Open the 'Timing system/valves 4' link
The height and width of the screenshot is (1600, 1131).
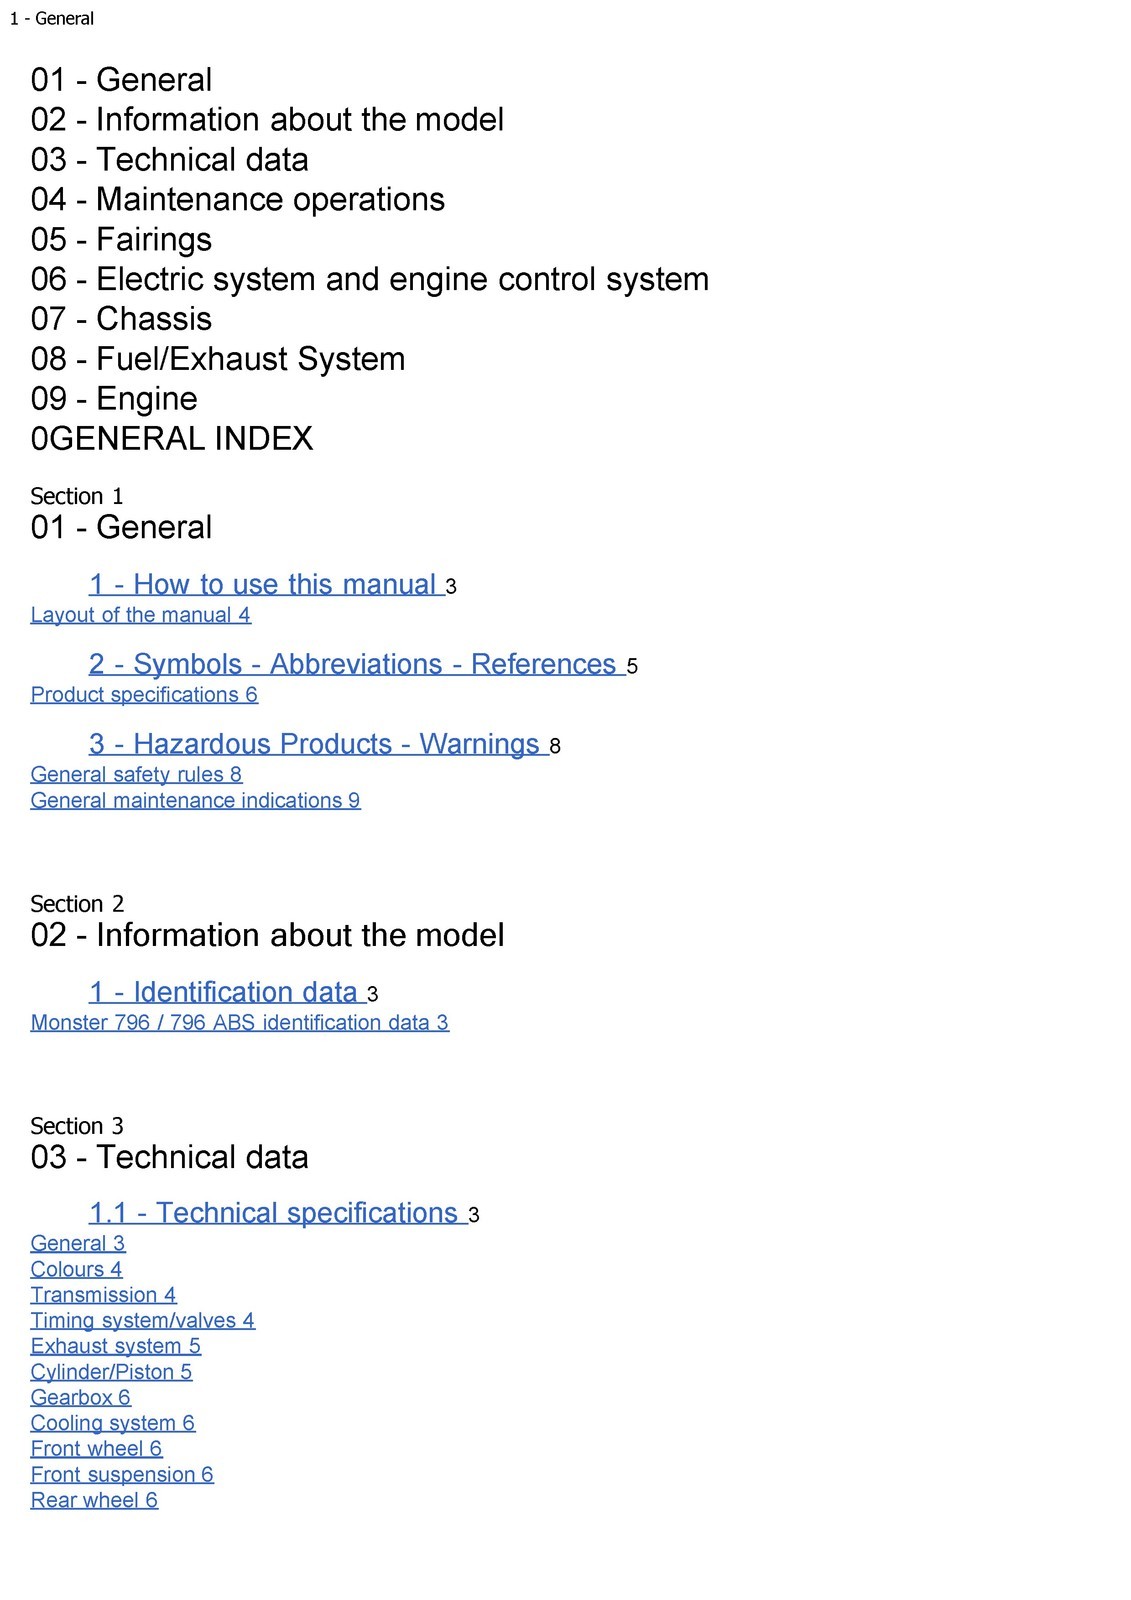coord(143,1321)
